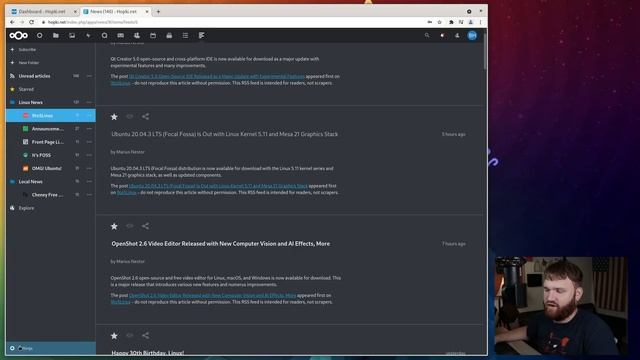The width and height of the screenshot is (640, 360).
Task: Open the Contacts app icon
Action: tap(137, 36)
